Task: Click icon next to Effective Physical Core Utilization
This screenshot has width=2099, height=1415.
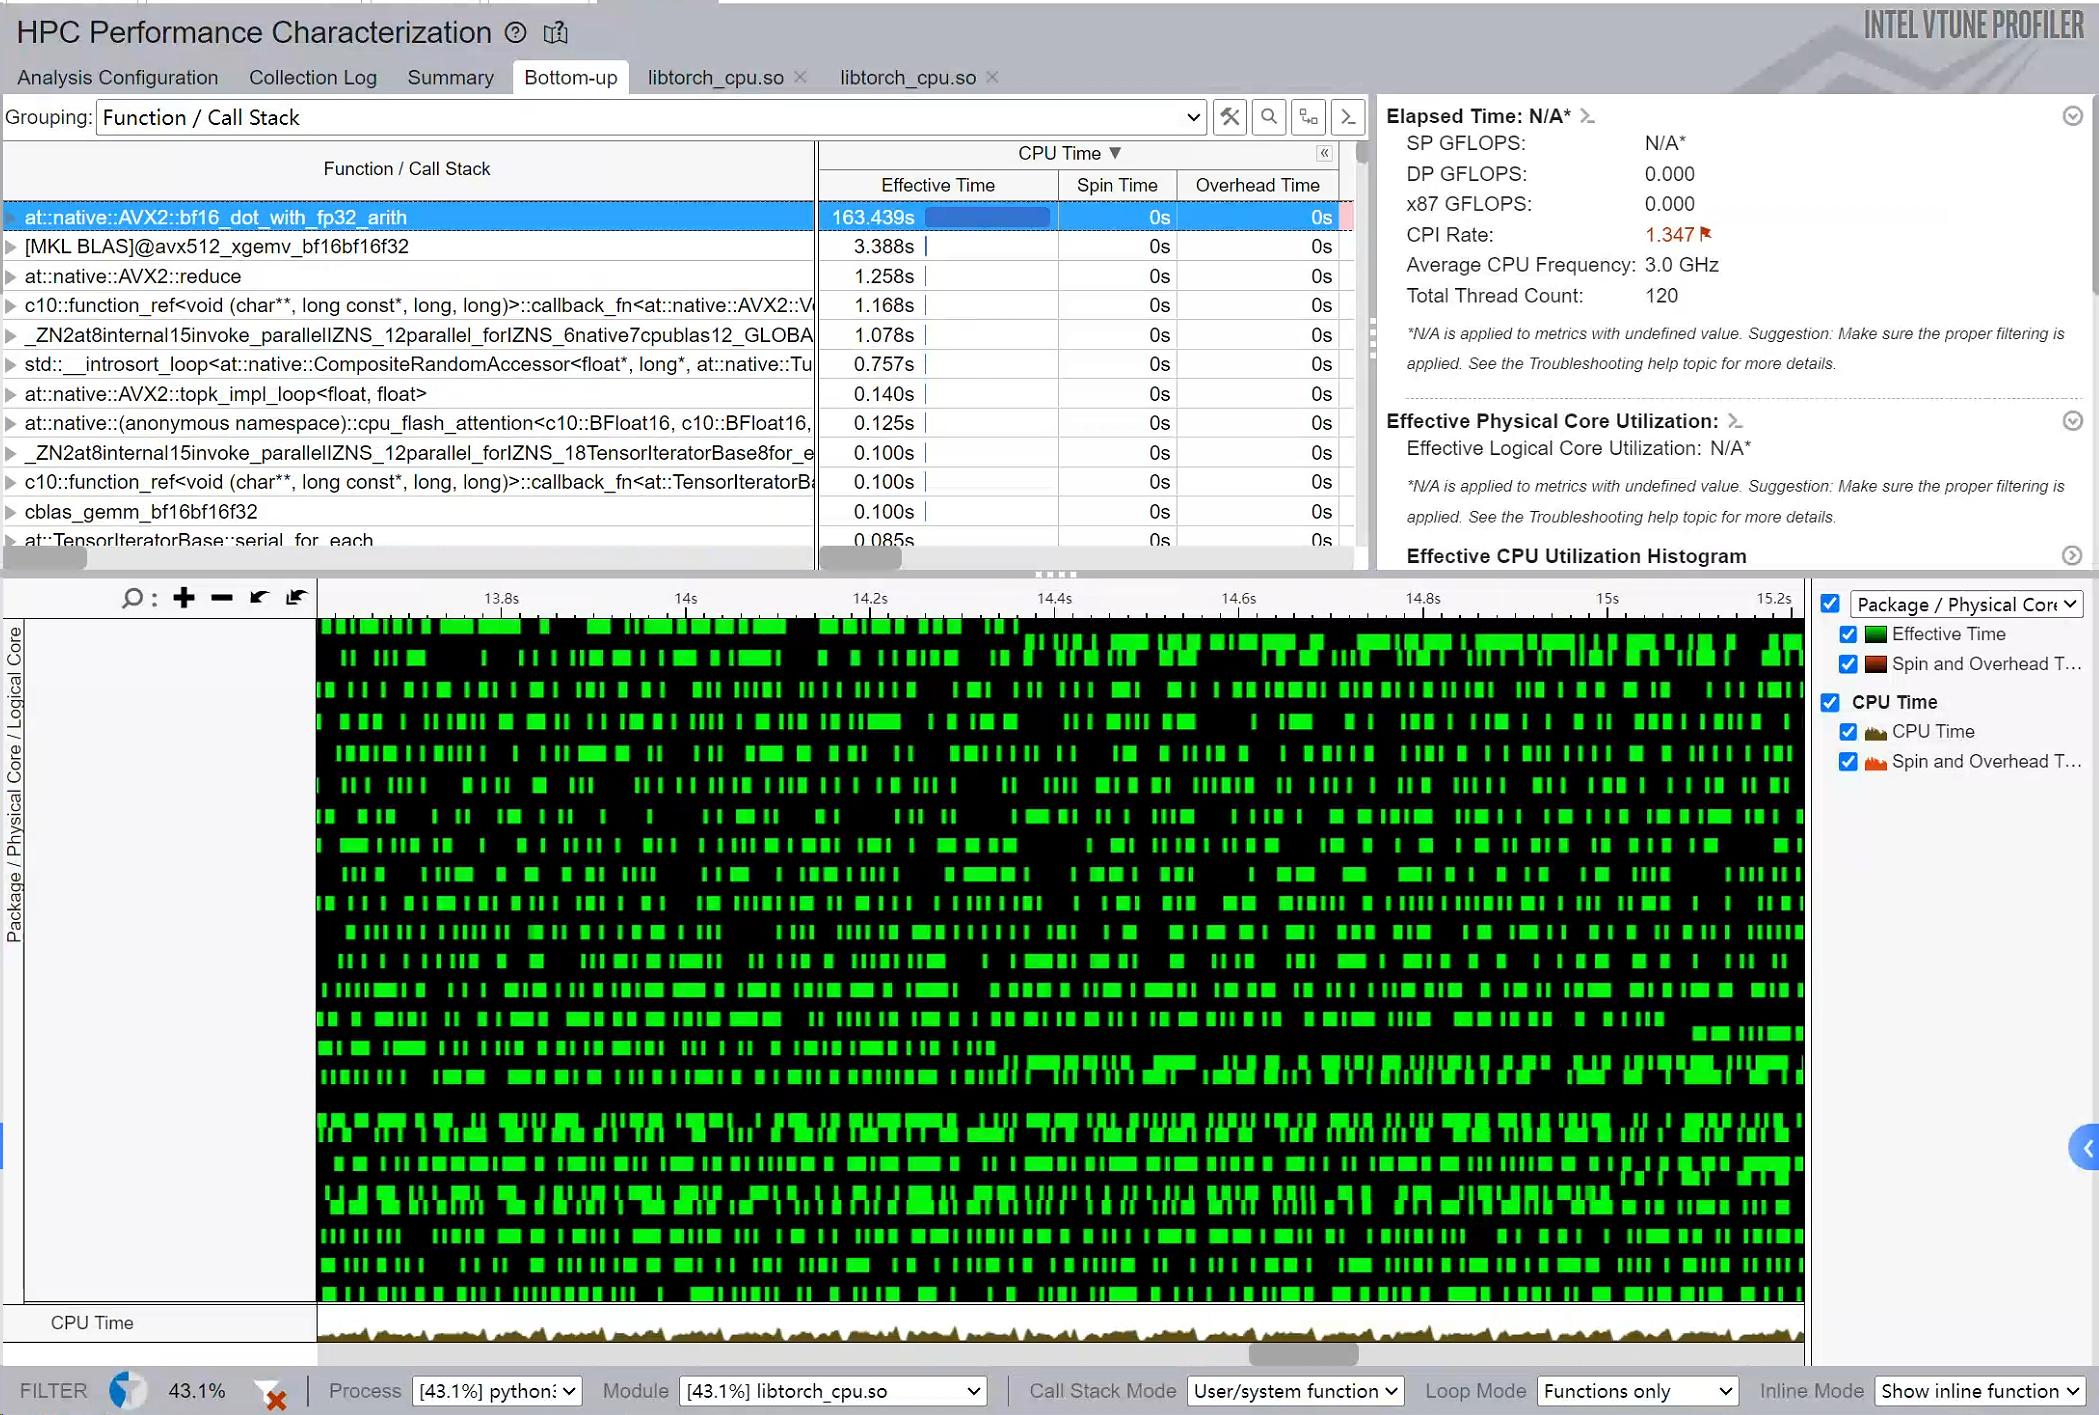Action: pyautogui.click(x=1735, y=421)
